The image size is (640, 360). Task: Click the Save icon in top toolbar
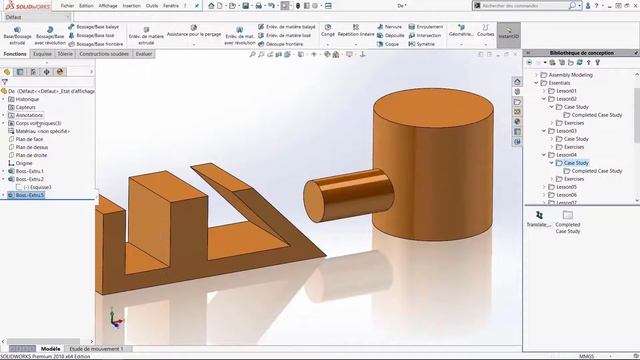245,6
